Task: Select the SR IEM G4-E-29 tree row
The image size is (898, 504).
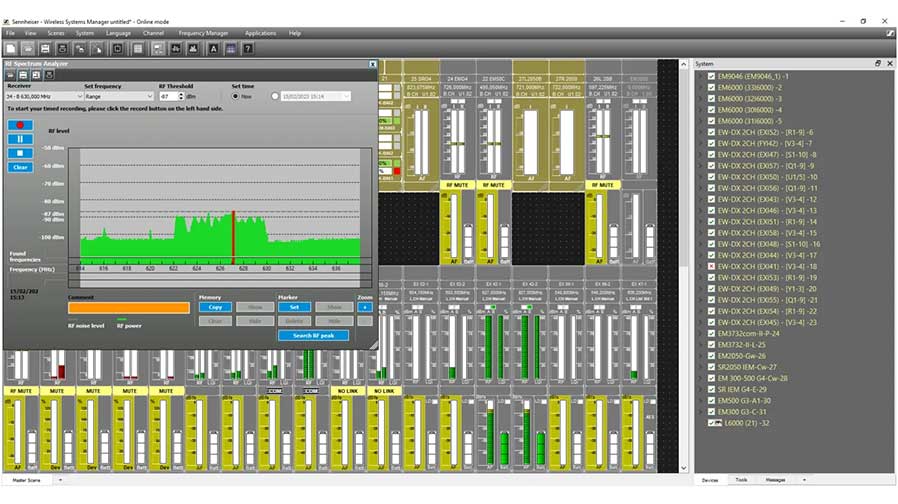Action: point(742,389)
